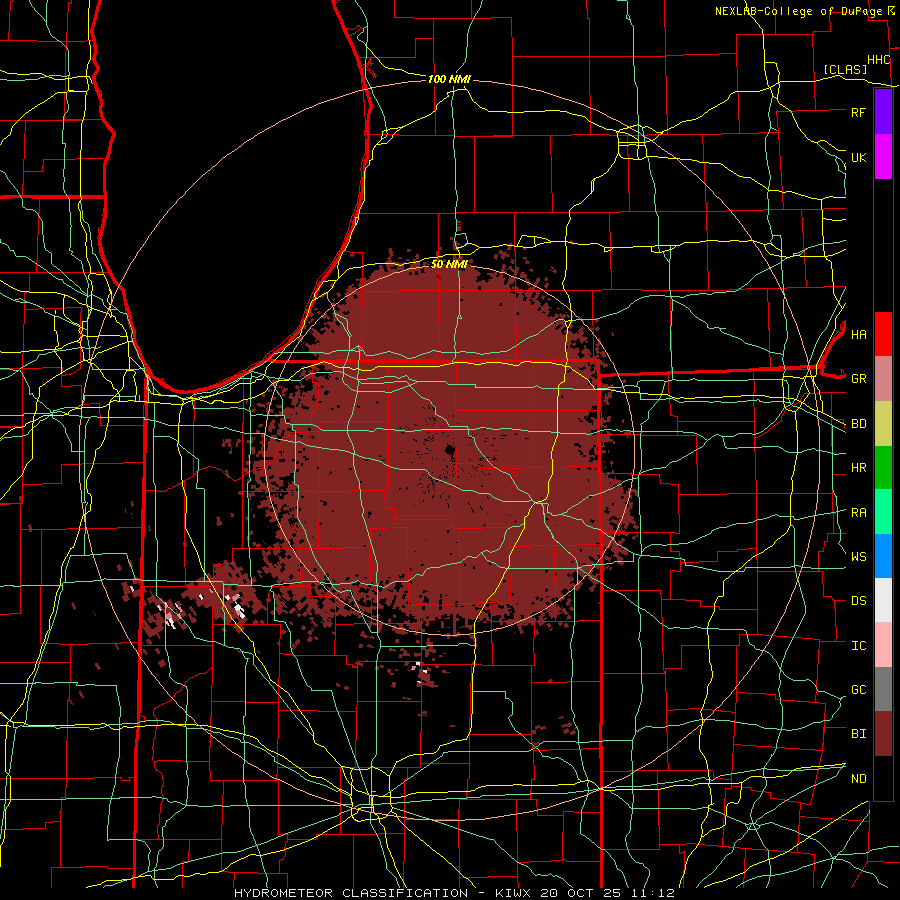Choose the blue WS legend swatch
This screenshot has height=900, width=900.
click(883, 556)
